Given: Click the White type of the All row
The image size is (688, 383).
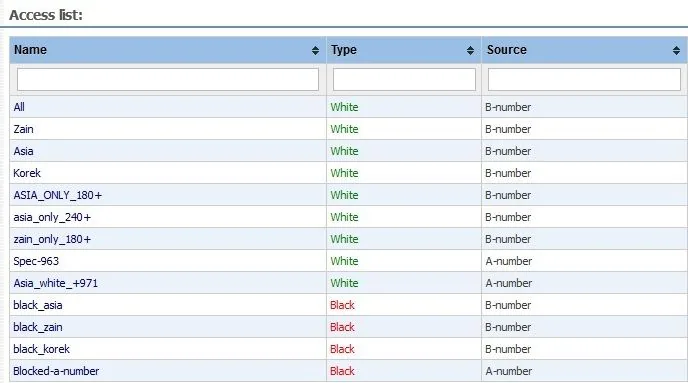Looking at the screenshot, I should (x=344, y=107).
